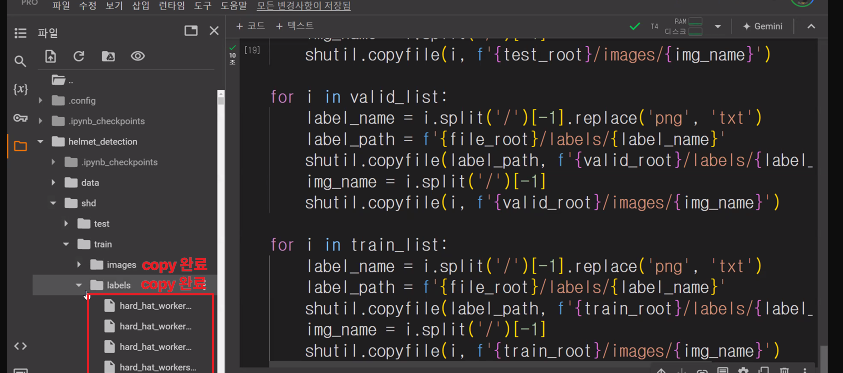Add a cell with + 코드
Viewport: 843px width, 373px height.
[x=250, y=26]
